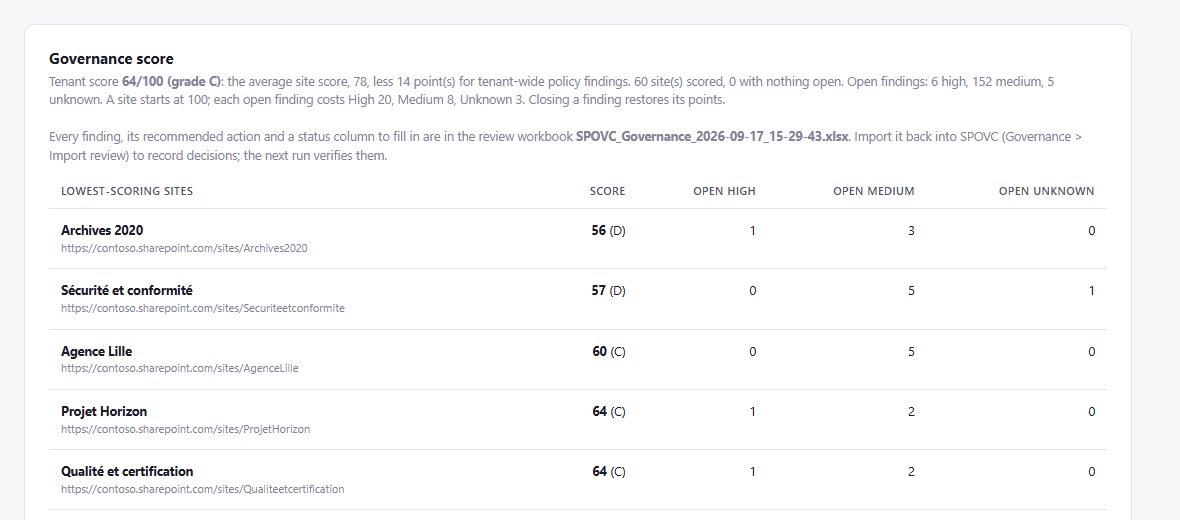
Task: Open the AgenceLille site URL
Action: pos(180,368)
